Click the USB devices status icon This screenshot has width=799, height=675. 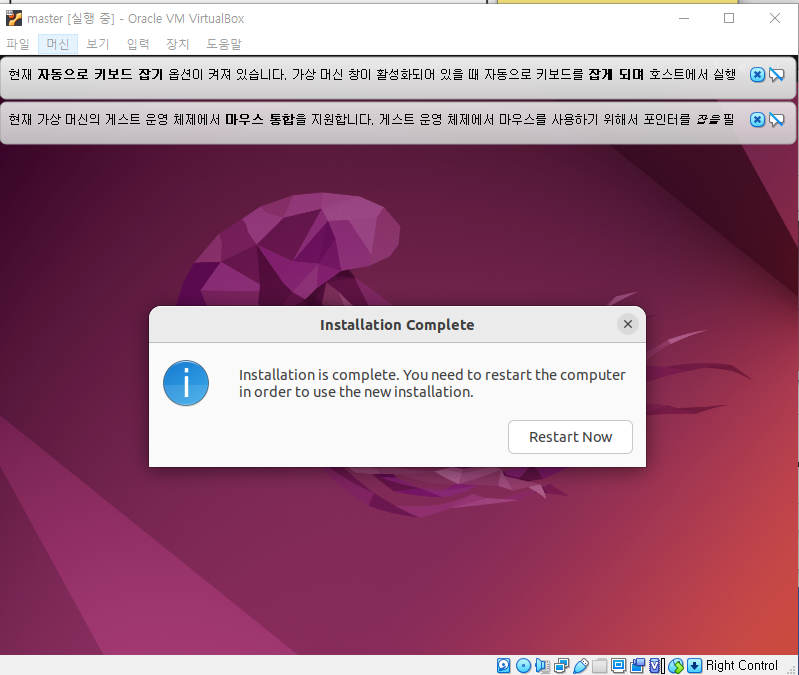(581, 665)
